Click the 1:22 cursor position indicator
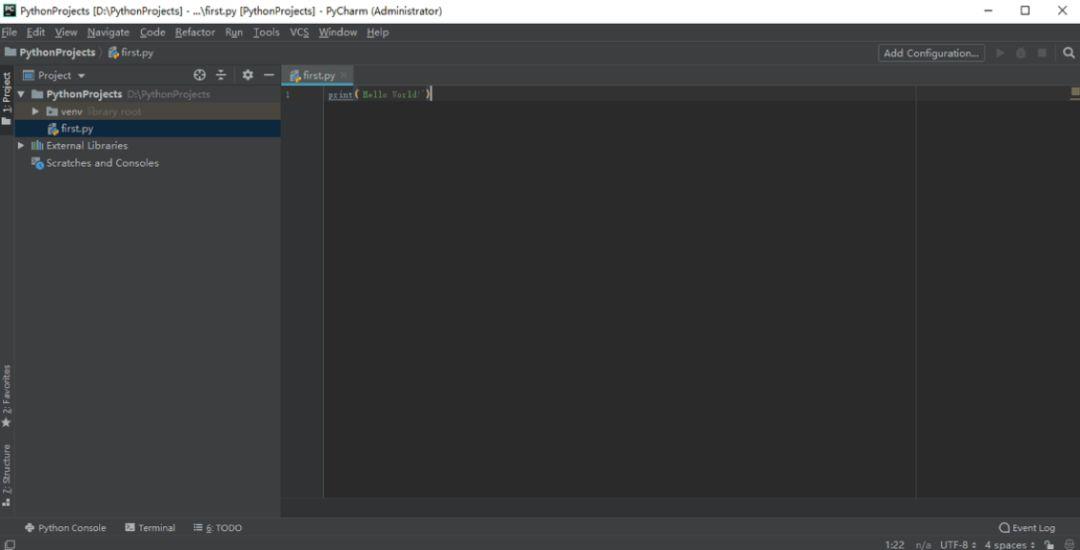The height and width of the screenshot is (550, 1080). [x=894, y=544]
